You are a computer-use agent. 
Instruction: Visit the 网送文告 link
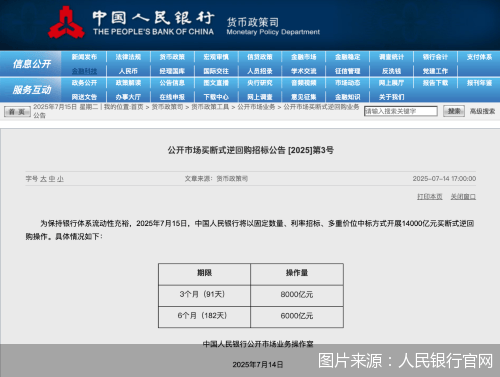coord(84,97)
